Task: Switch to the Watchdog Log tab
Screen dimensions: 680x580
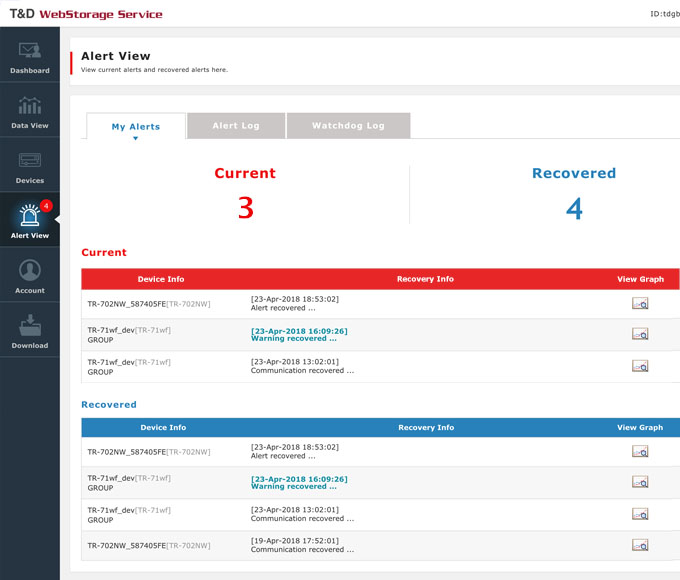Action: (348, 126)
